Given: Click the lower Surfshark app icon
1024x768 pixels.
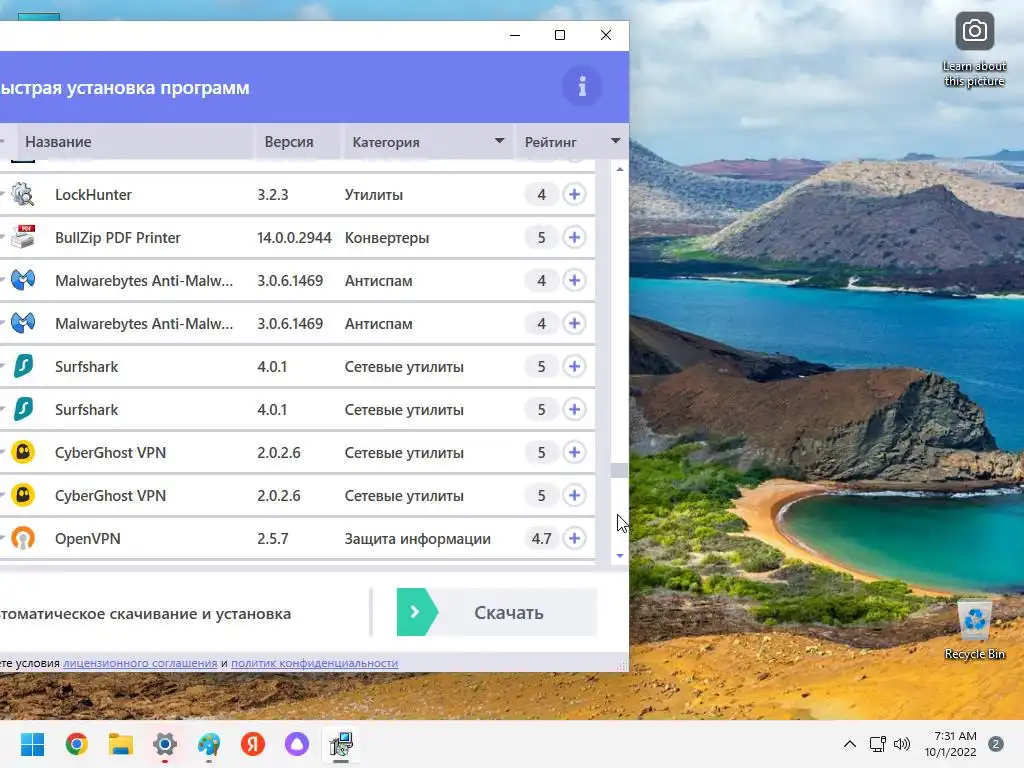Looking at the screenshot, I should pyautogui.click(x=23, y=409).
